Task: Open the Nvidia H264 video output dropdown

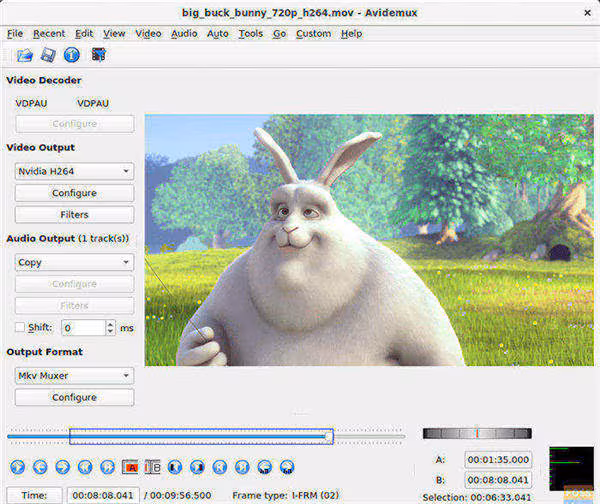Action: coord(74,171)
